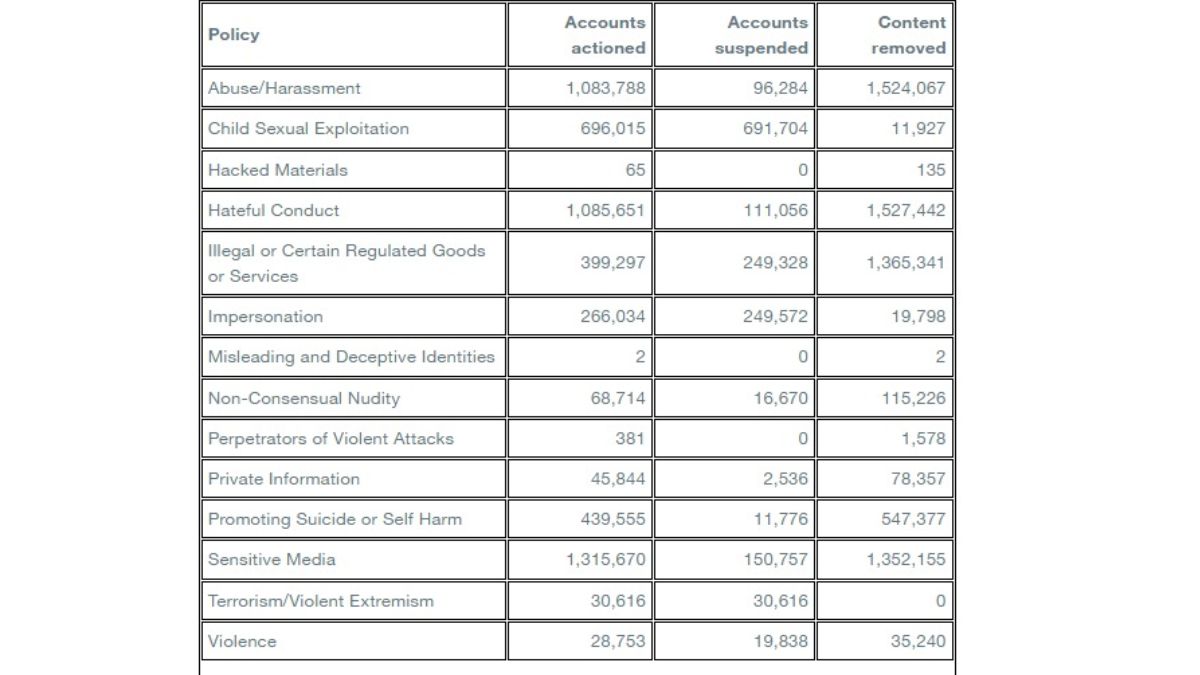Select Misleading and Deceptive Identities cell
The image size is (1200, 675).
pos(351,357)
